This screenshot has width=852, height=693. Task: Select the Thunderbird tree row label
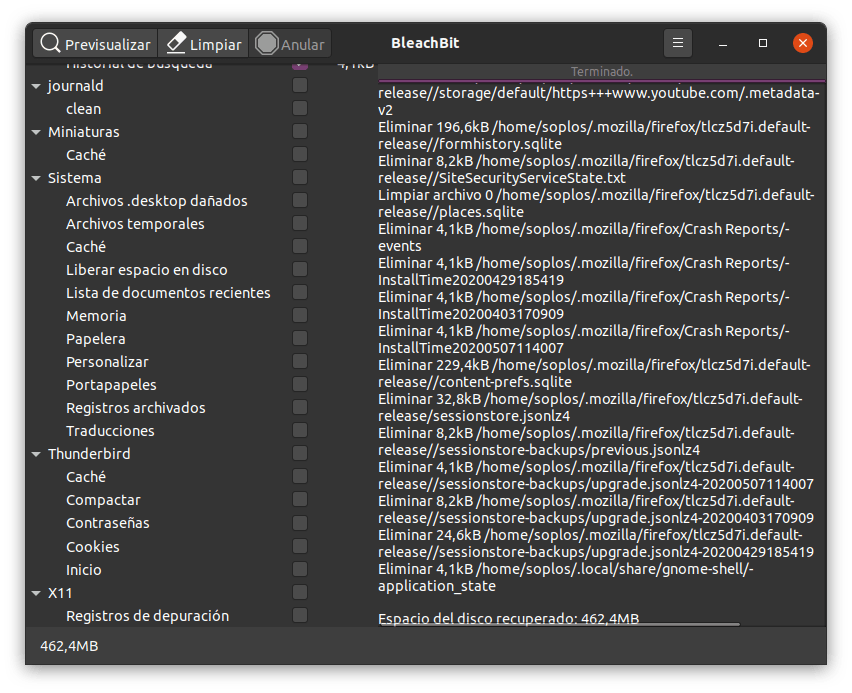click(89, 454)
